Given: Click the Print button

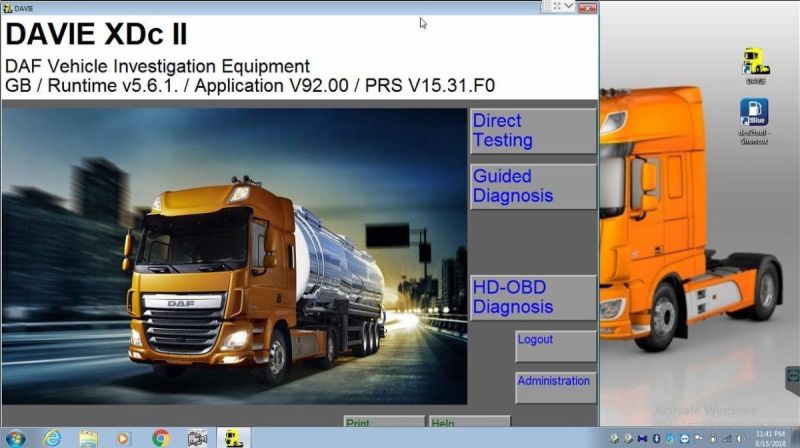Looking at the screenshot, I should pyautogui.click(x=384, y=421).
